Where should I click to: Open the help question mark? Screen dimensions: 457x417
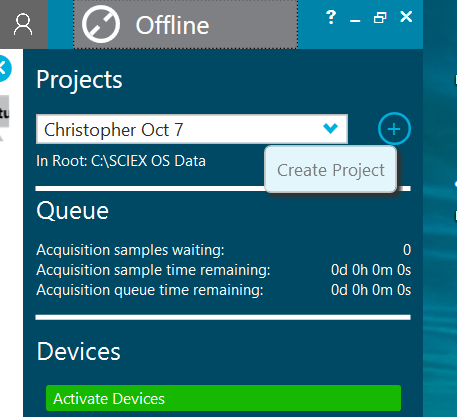tap(331, 17)
